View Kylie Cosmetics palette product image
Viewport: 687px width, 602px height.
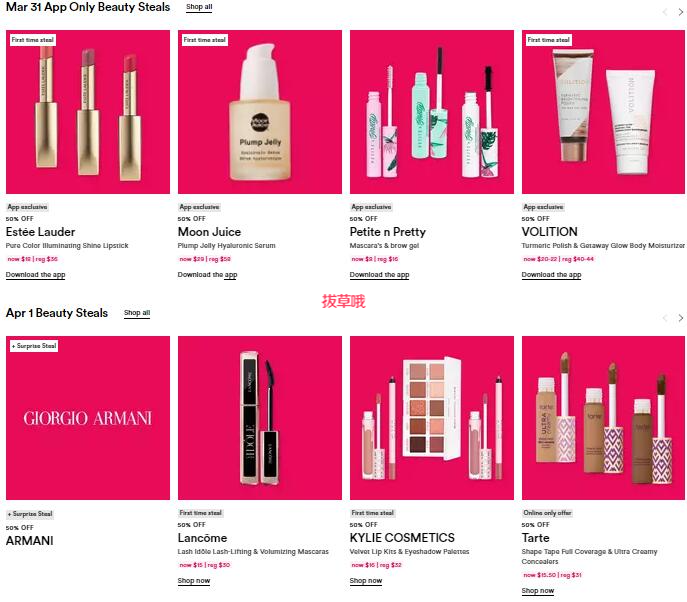432,418
